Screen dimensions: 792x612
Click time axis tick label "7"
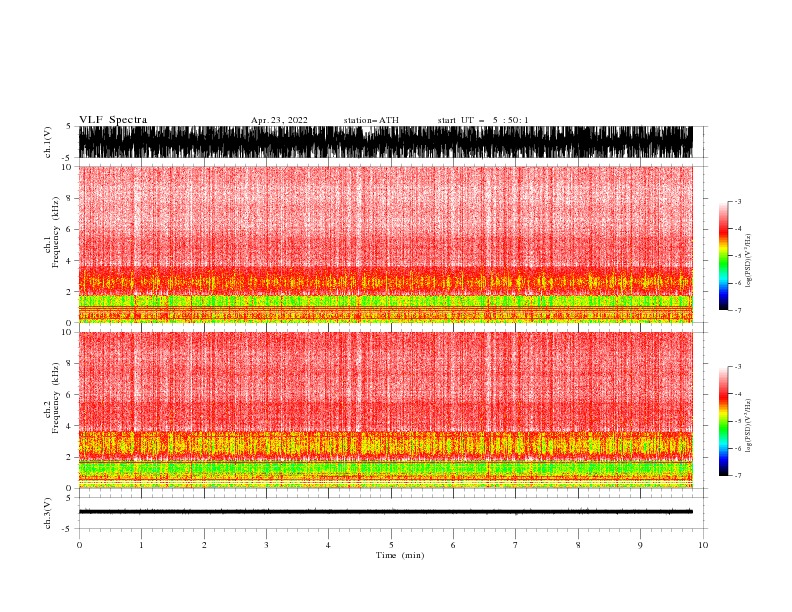click(516, 545)
